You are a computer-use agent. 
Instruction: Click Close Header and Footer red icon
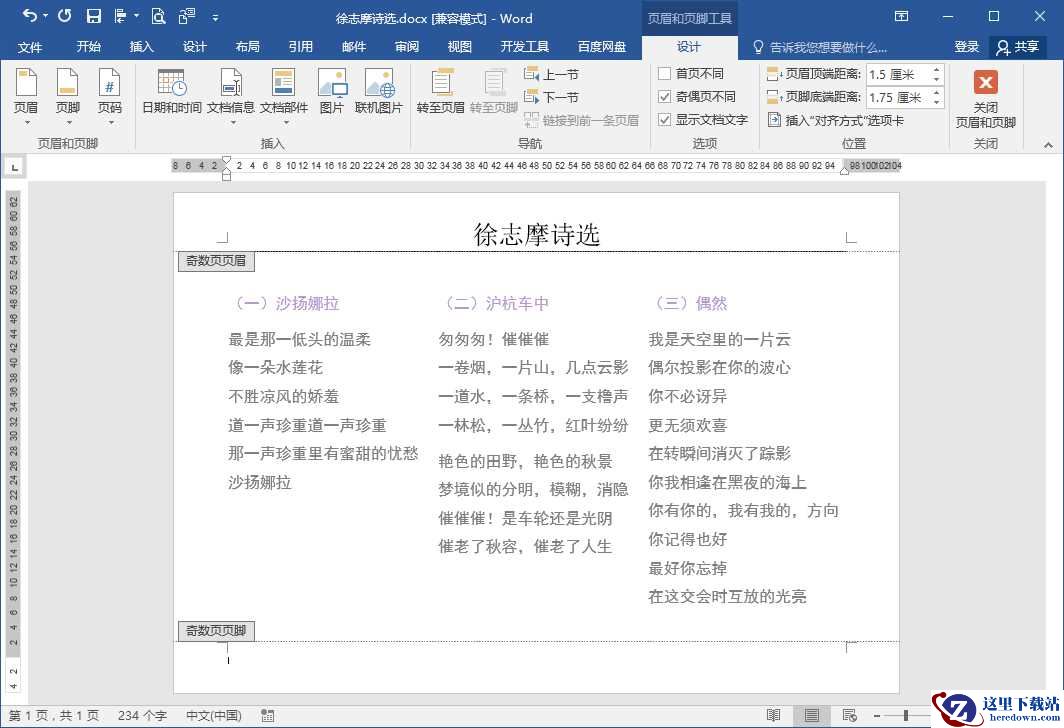click(x=985, y=83)
